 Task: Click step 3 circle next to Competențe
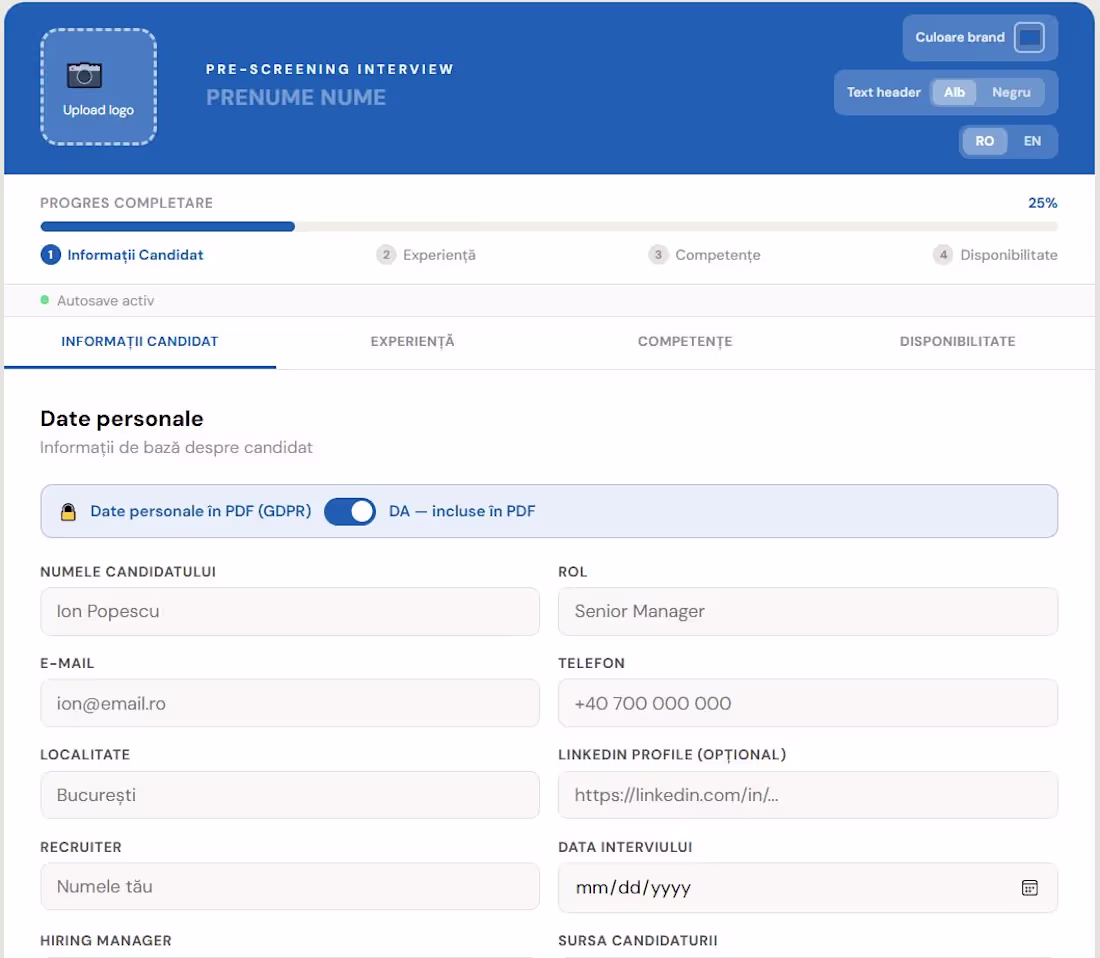(658, 255)
